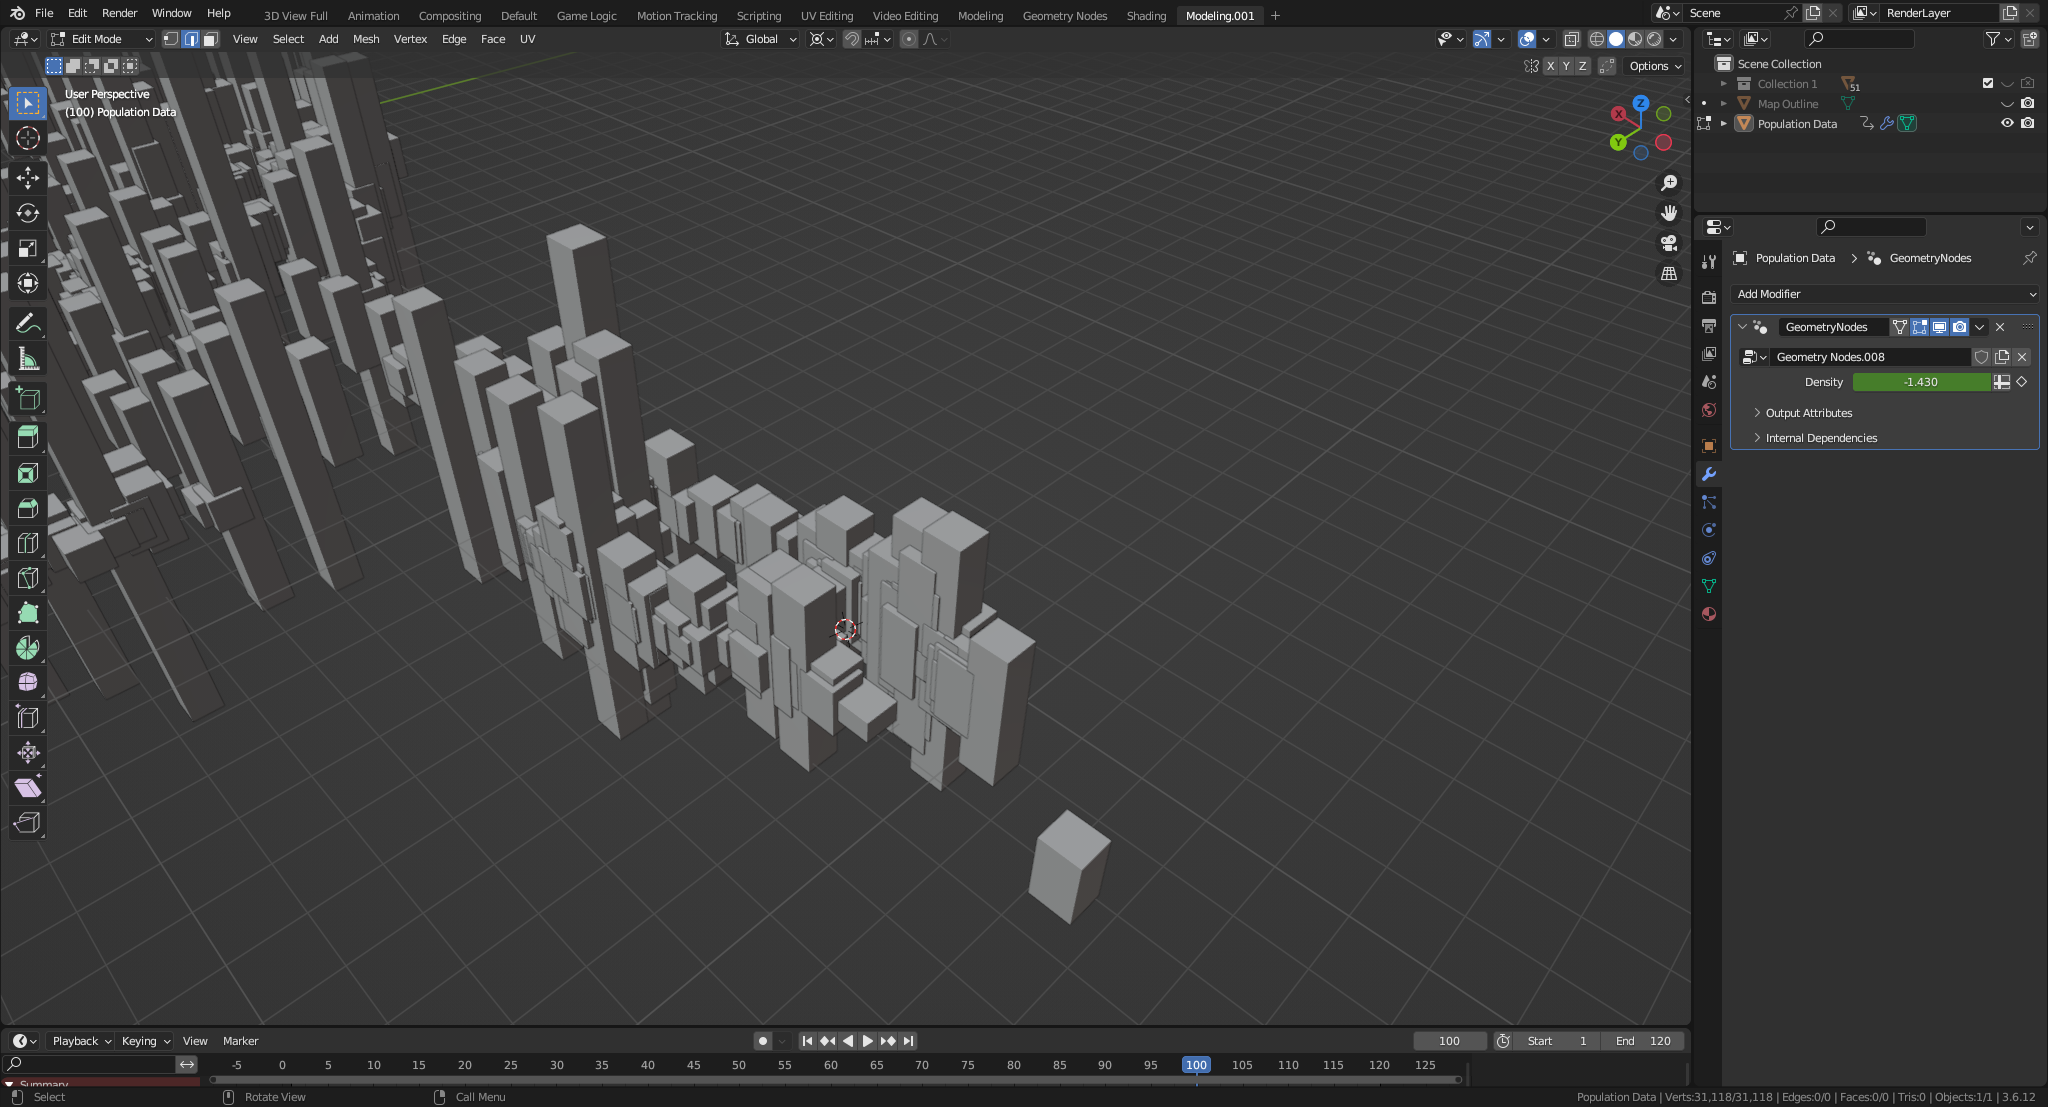This screenshot has height=1107, width=2048.
Task: Click the Density value slider
Action: coord(1921,382)
